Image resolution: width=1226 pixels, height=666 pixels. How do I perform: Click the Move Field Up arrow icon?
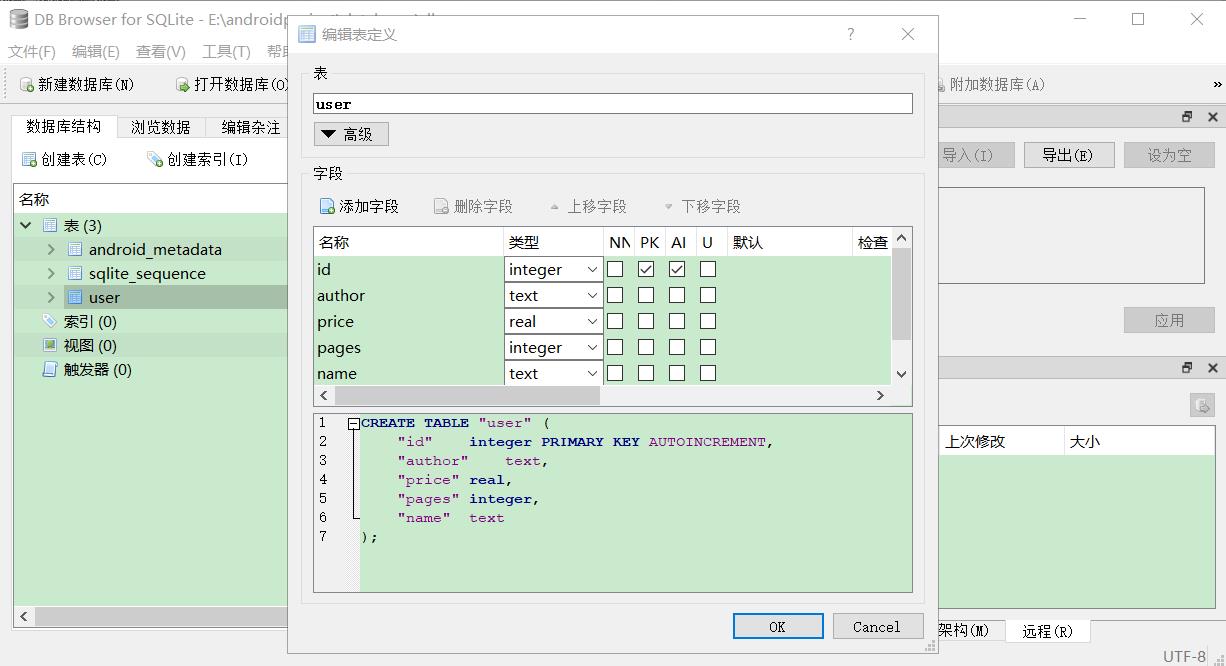point(555,207)
